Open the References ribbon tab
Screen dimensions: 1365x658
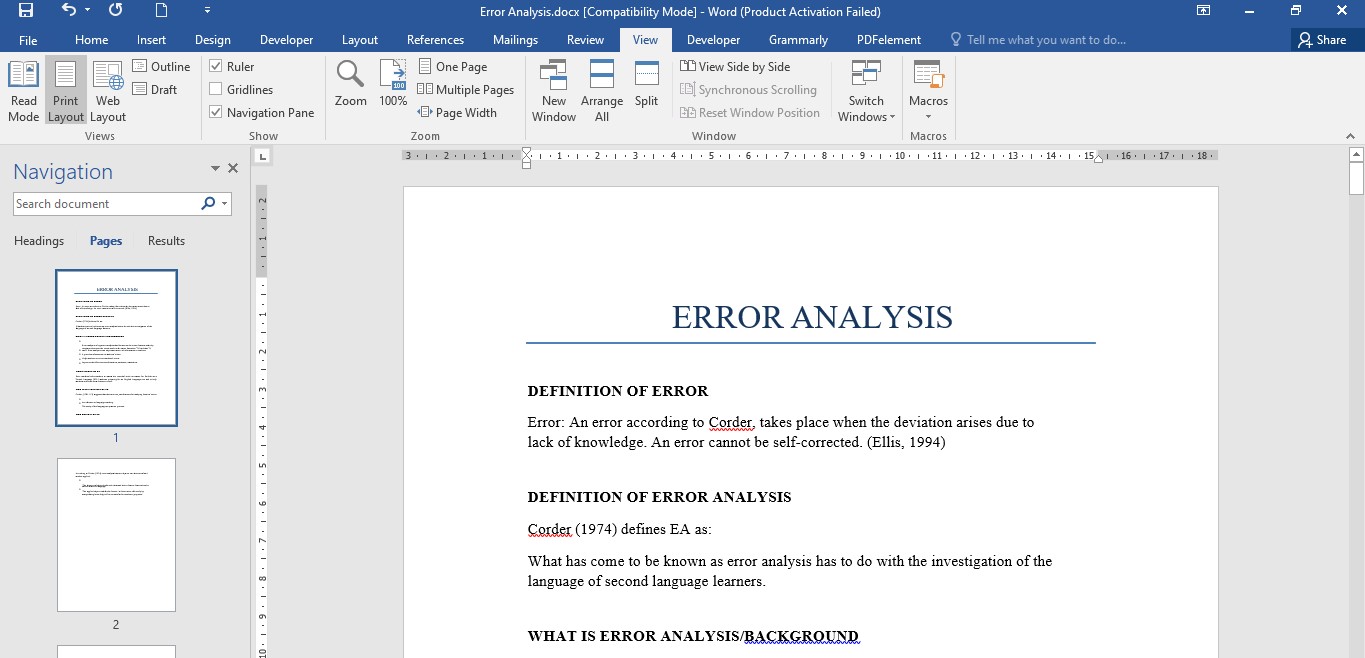[435, 40]
